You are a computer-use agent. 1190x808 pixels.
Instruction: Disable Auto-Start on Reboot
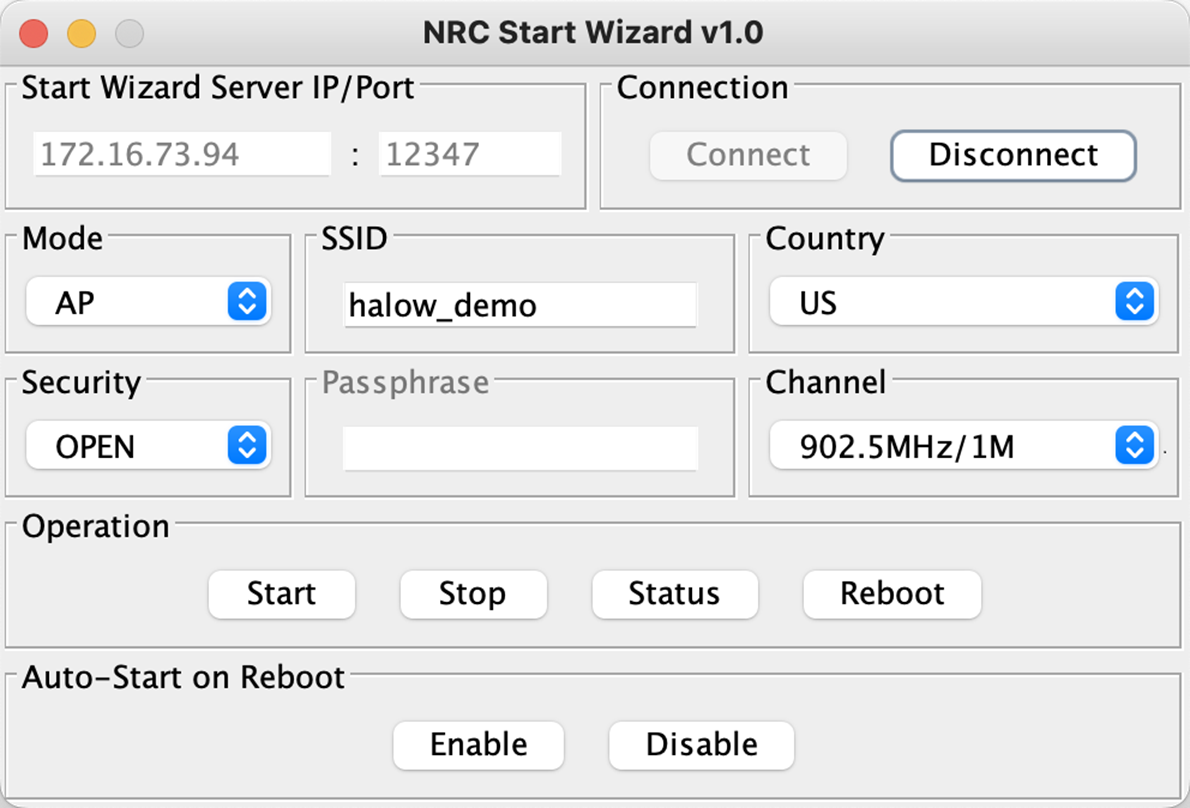[x=701, y=745]
